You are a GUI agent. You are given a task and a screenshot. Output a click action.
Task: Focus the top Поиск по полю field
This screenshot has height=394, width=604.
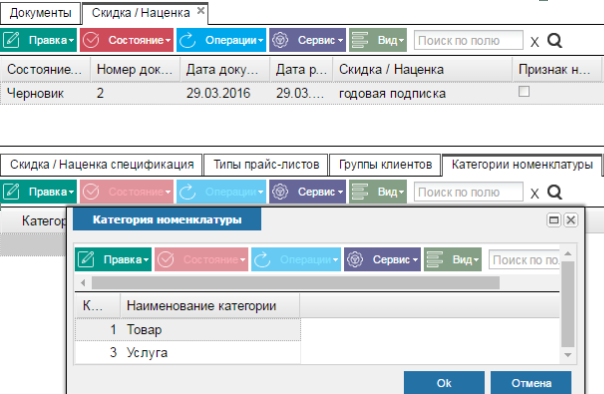(x=468, y=40)
